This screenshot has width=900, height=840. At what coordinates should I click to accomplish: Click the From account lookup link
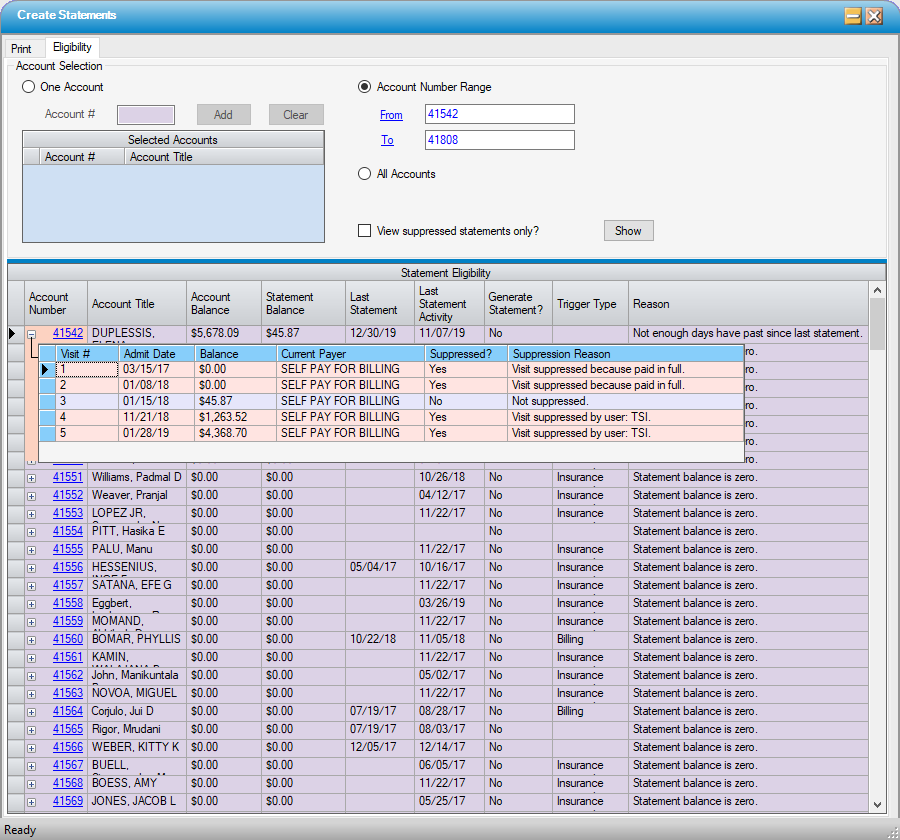pyautogui.click(x=391, y=115)
